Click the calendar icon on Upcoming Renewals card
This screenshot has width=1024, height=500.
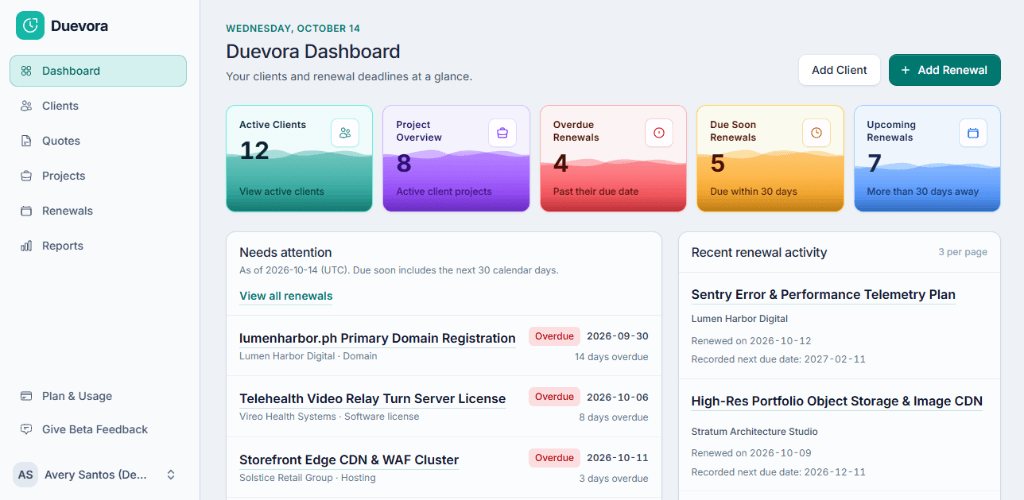[973, 133]
